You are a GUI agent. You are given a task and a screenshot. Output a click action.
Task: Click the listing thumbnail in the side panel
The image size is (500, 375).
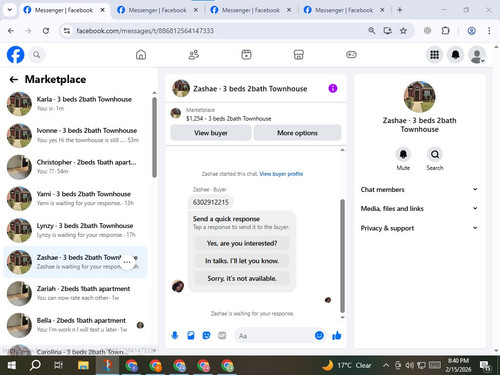(419, 97)
